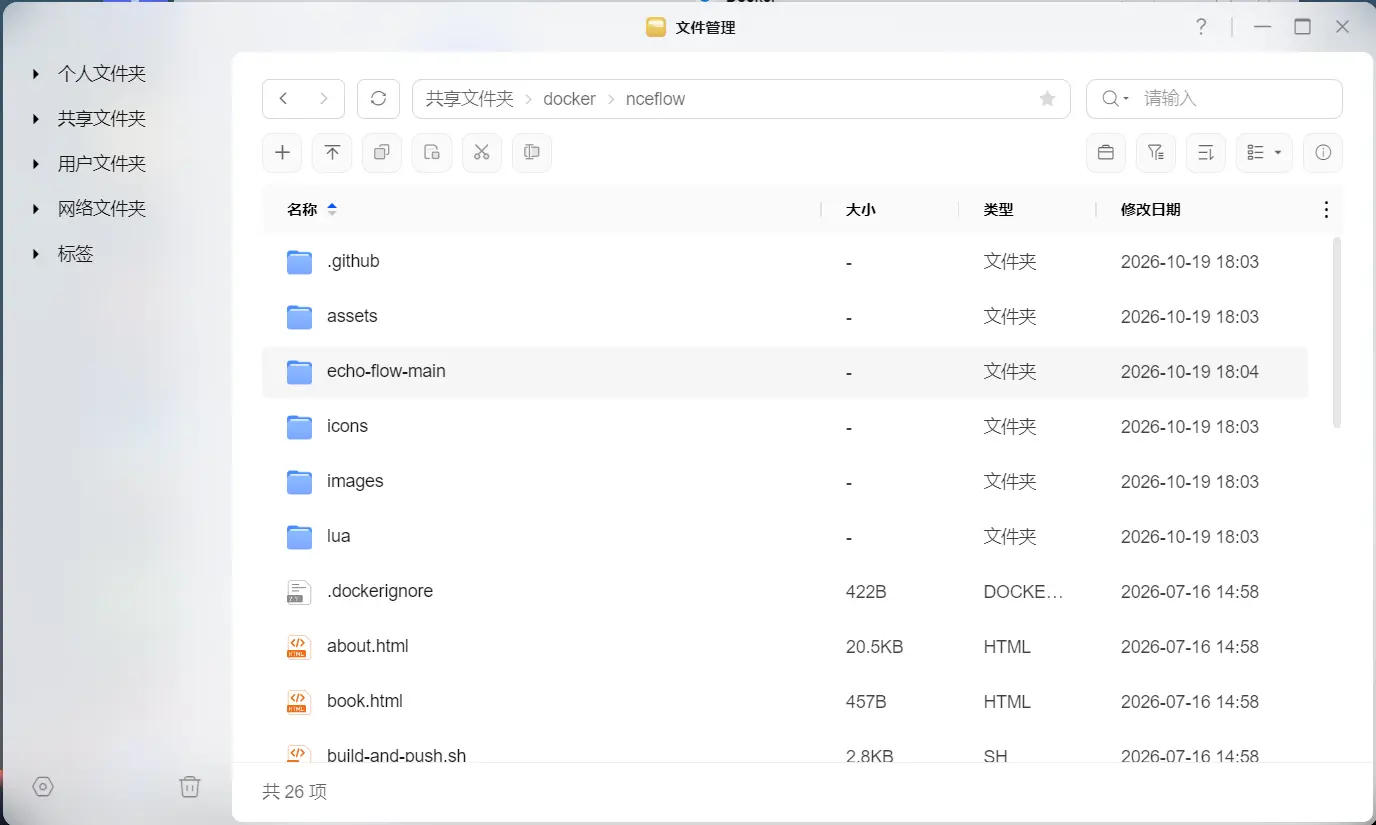Expand the 网络文件夹 tree node
This screenshot has height=825, width=1376.
pos(36,209)
